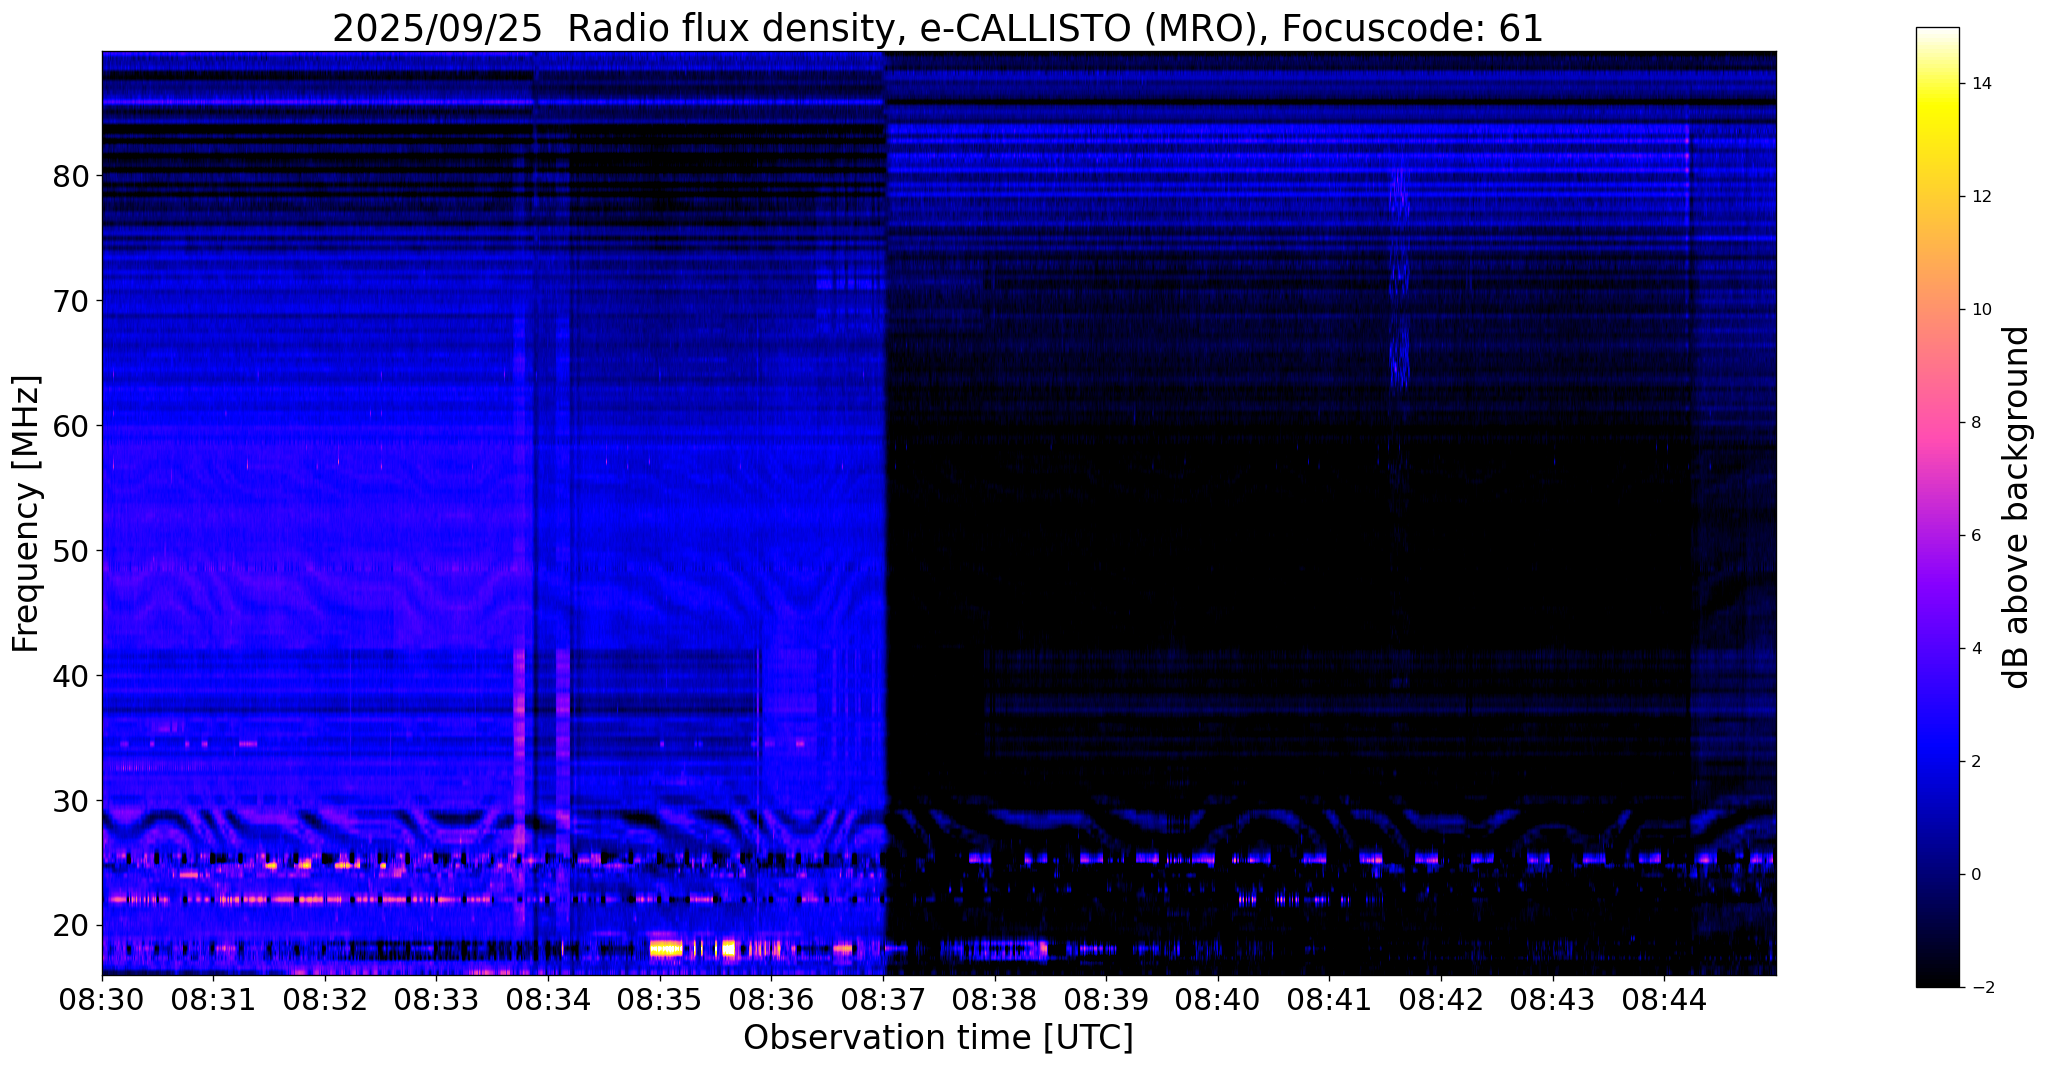Image resolution: width=2047 pixels, height=1067 pixels.
Task: Click the 60 MHz frequency tick label
Action: [69, 425]
